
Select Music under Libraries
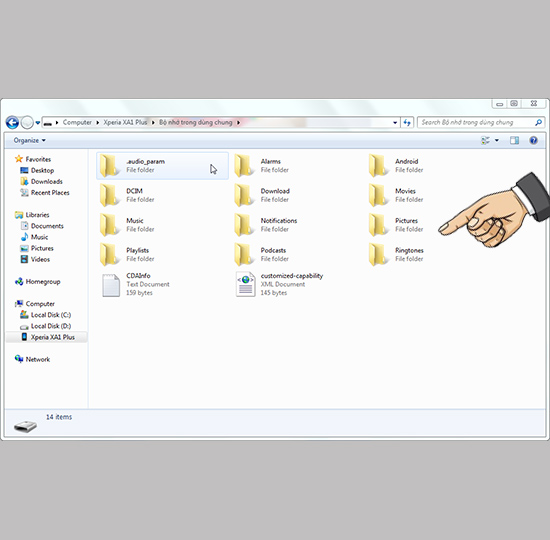[39, 237]
